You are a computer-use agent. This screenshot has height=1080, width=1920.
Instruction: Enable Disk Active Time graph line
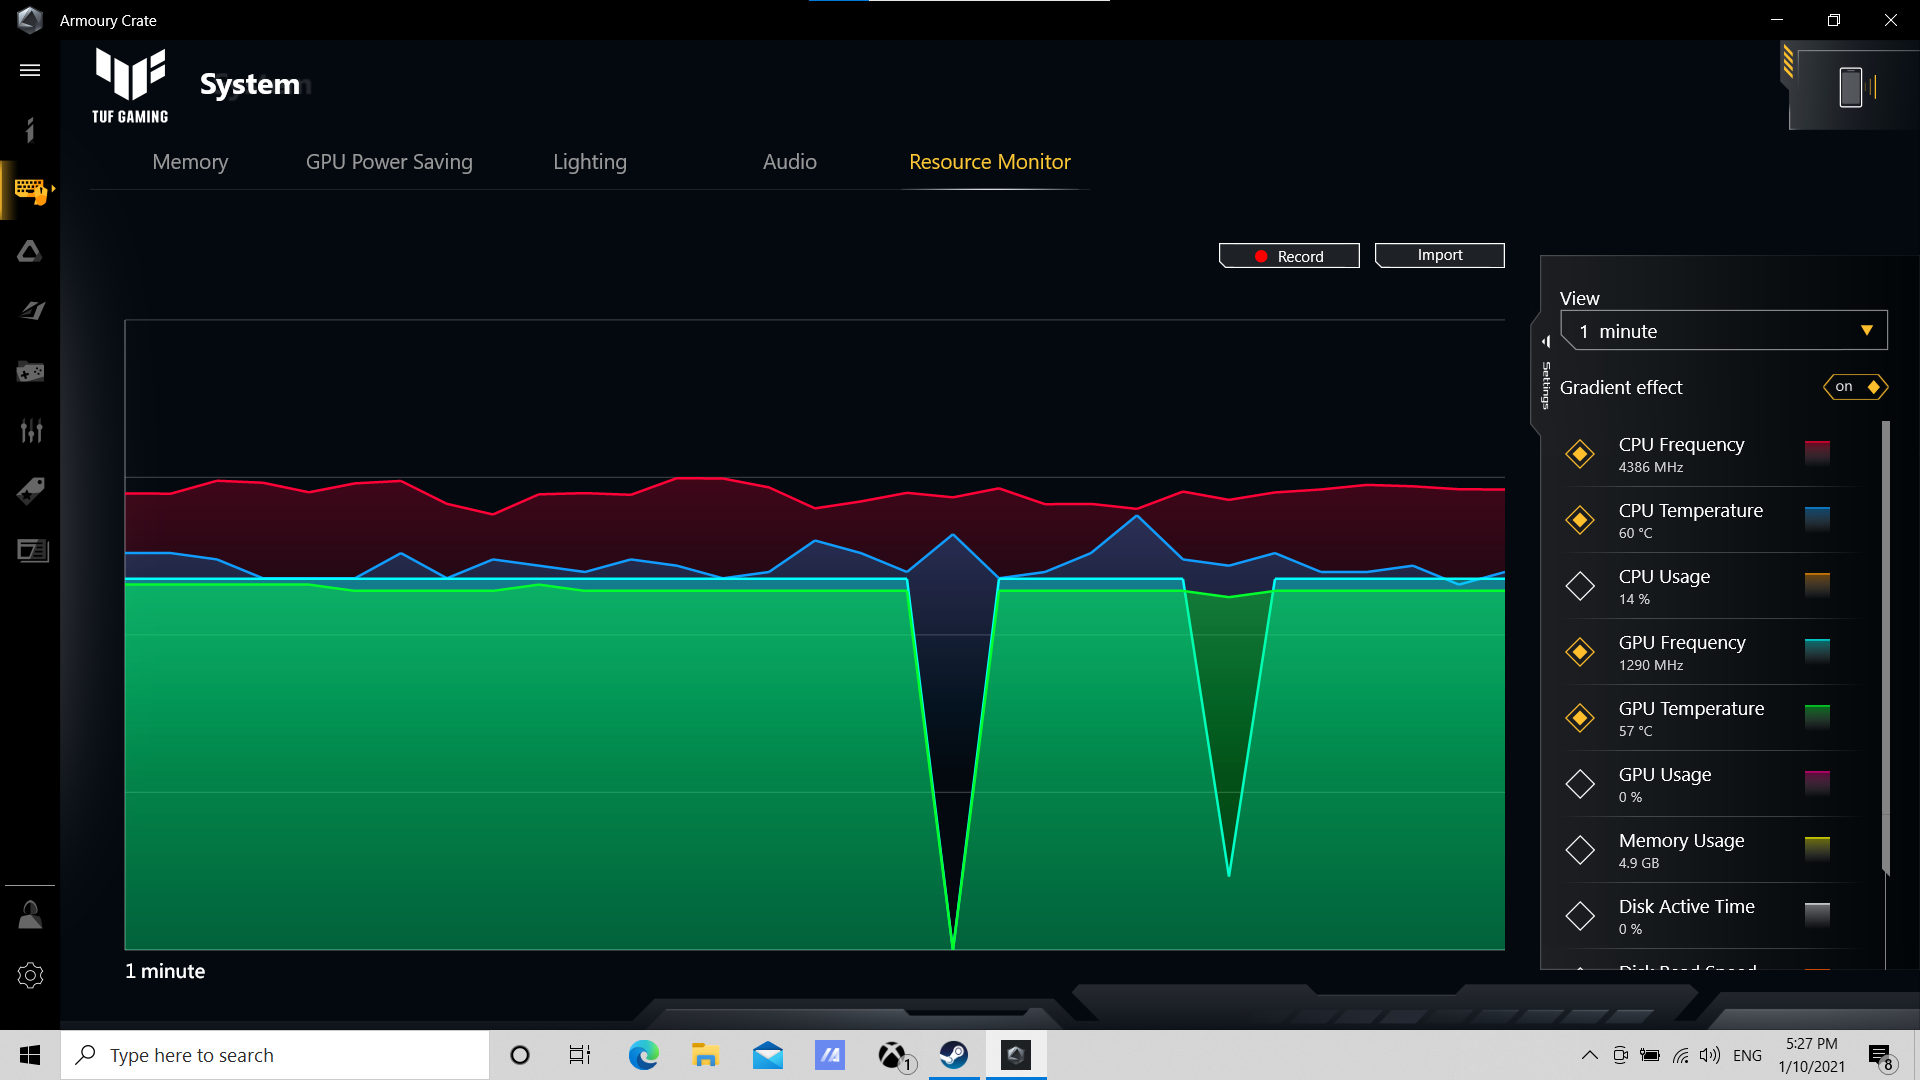pos(1580,916)
